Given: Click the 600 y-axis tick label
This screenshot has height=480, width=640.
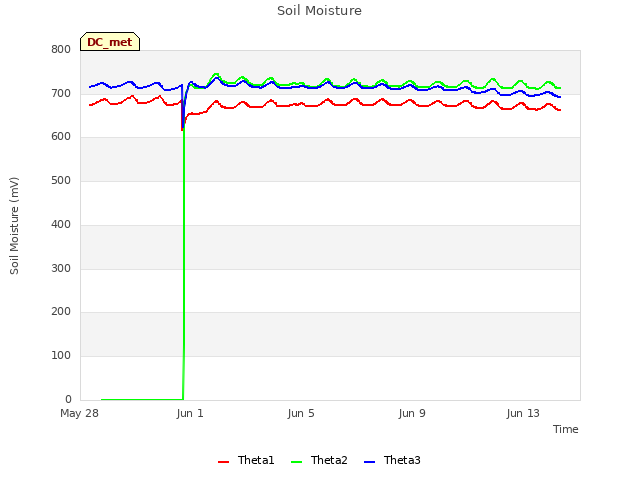Looking at the screenshot, I should coord(61,137).
